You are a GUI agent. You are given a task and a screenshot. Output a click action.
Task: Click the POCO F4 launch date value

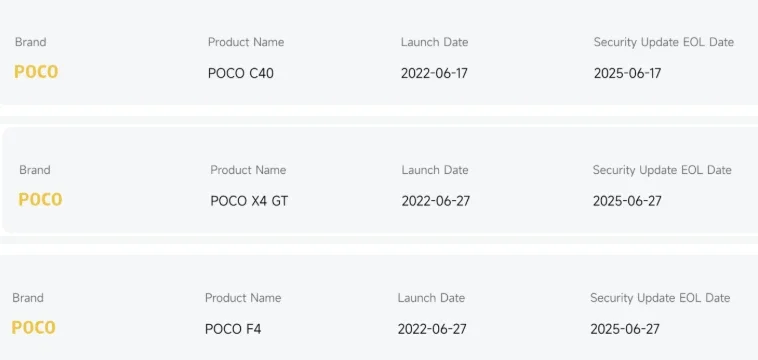[x=432, y=329]
